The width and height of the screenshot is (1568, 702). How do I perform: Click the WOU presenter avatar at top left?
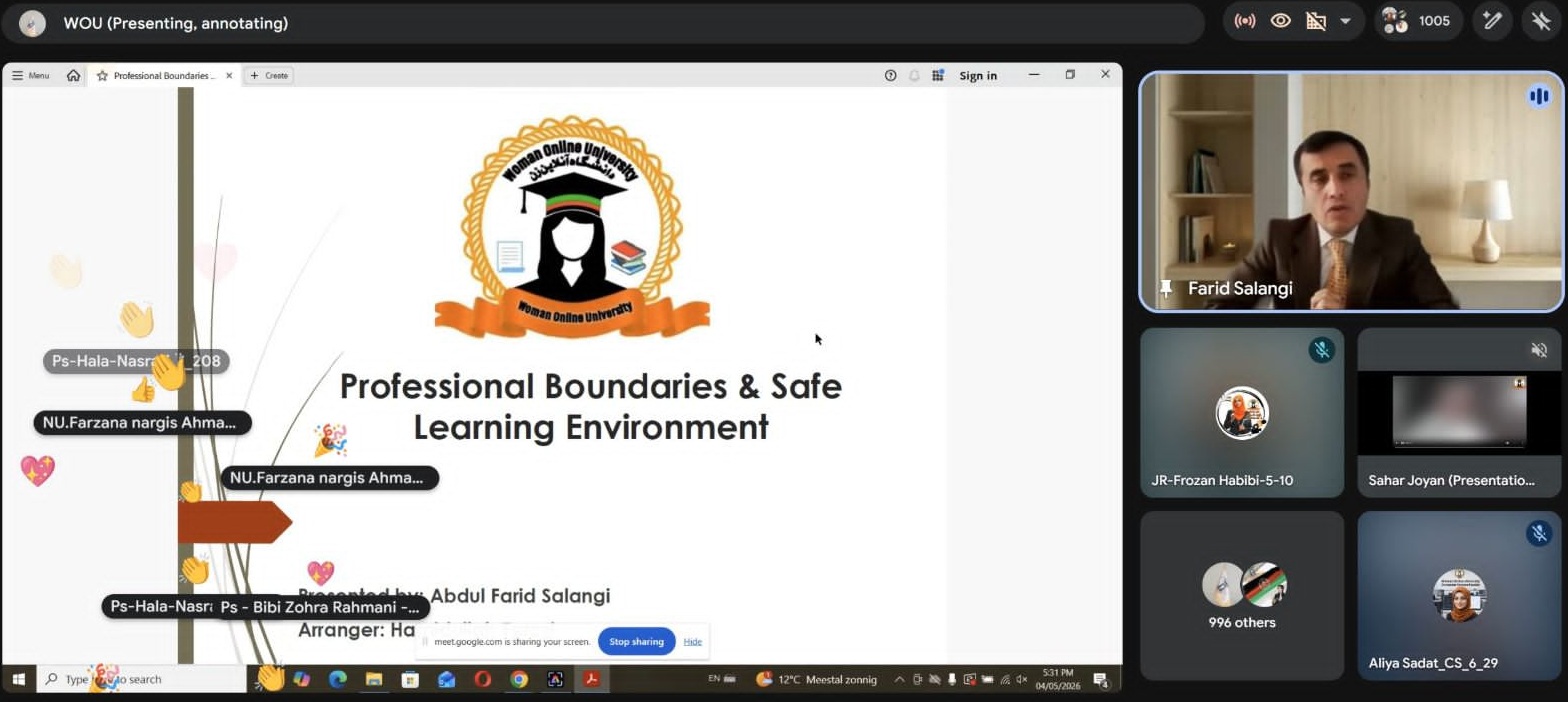pyautogui.click(x=33, y=23)
